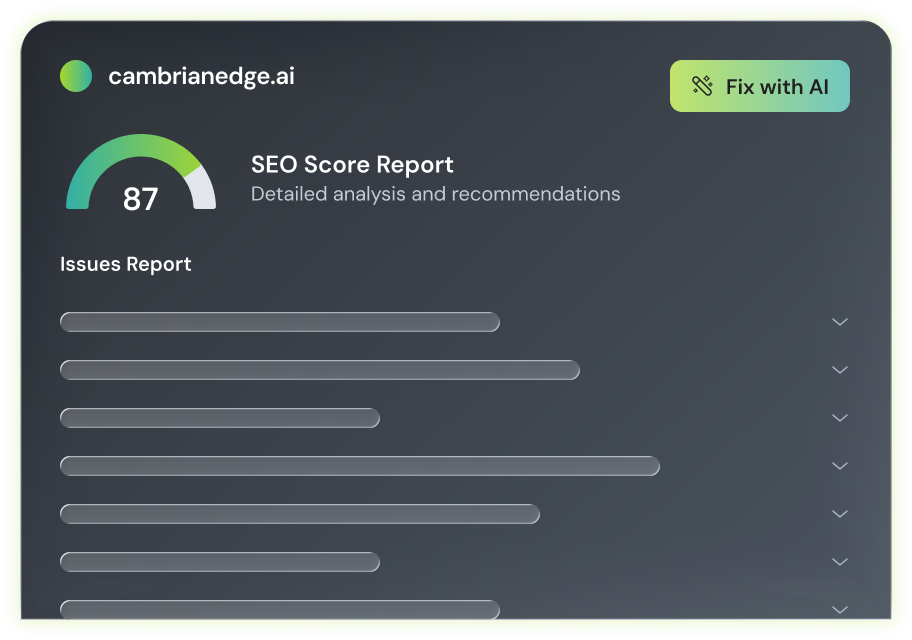
Task: Expand the first issue in the Issues Report
Action: pyautogui.click(x=838, y=322)
